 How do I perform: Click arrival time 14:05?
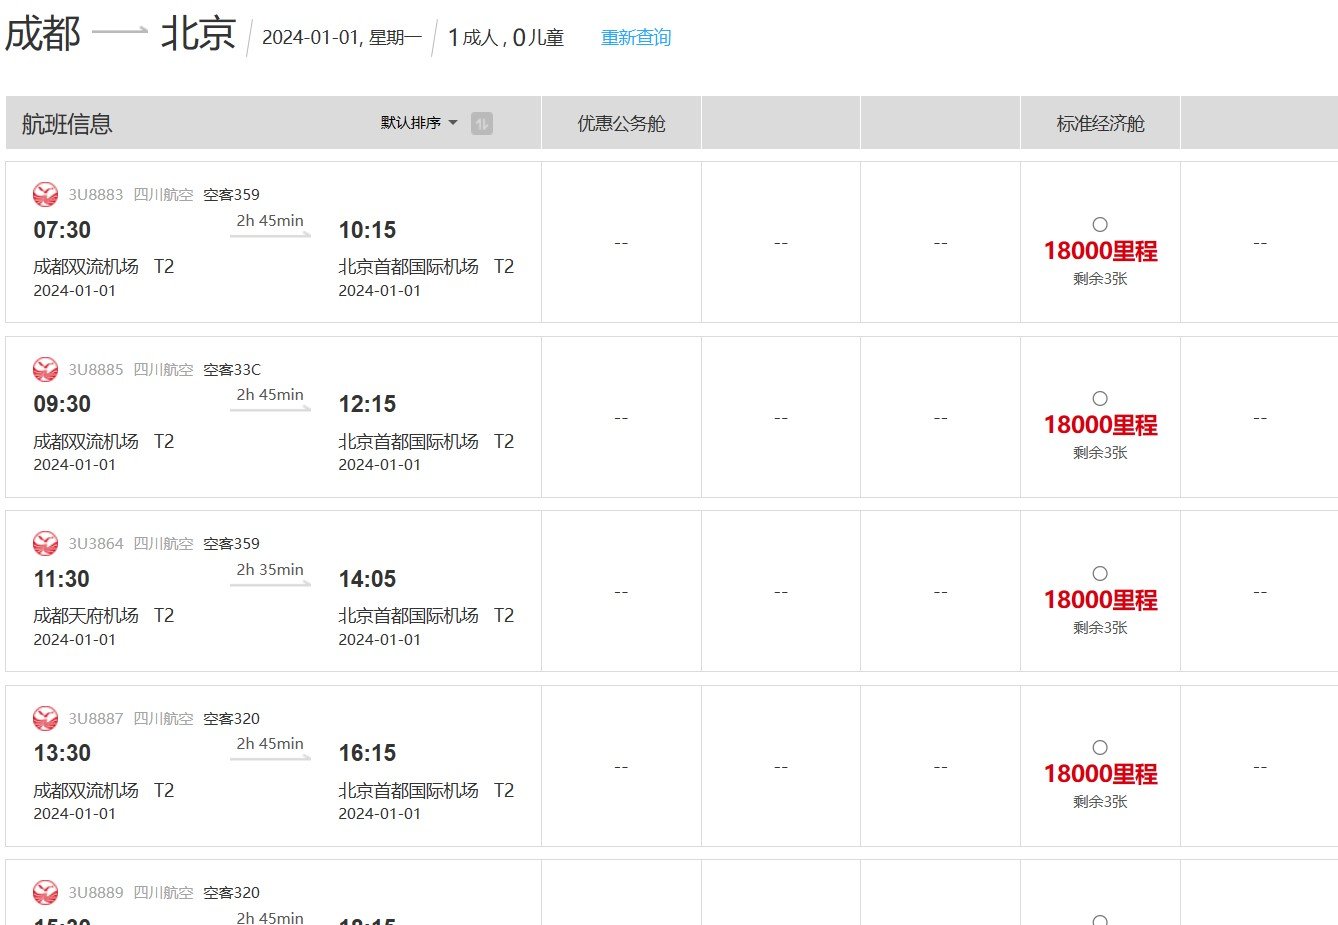coord(367,579)
